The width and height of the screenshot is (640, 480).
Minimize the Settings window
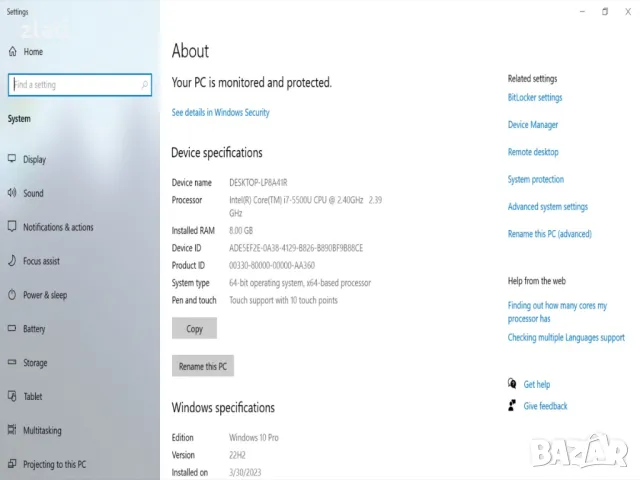(x=582, y=12)
